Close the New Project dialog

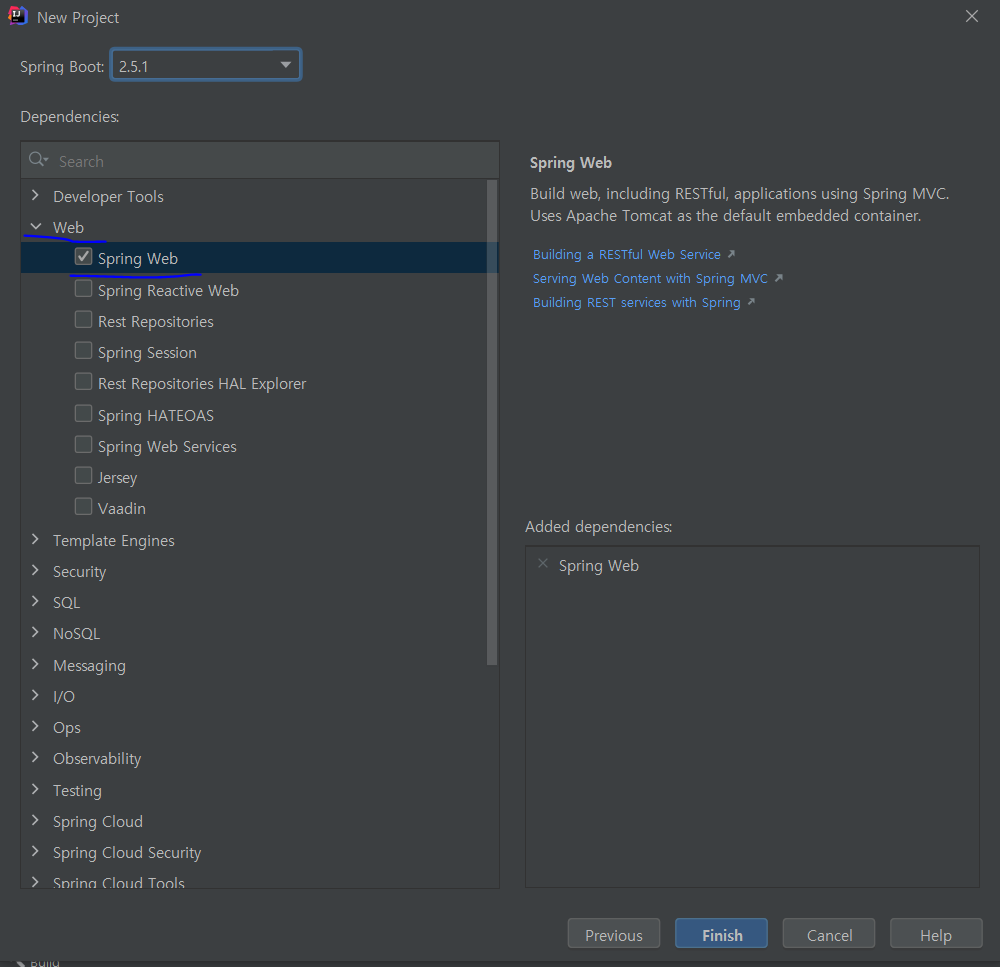[971, 17]
